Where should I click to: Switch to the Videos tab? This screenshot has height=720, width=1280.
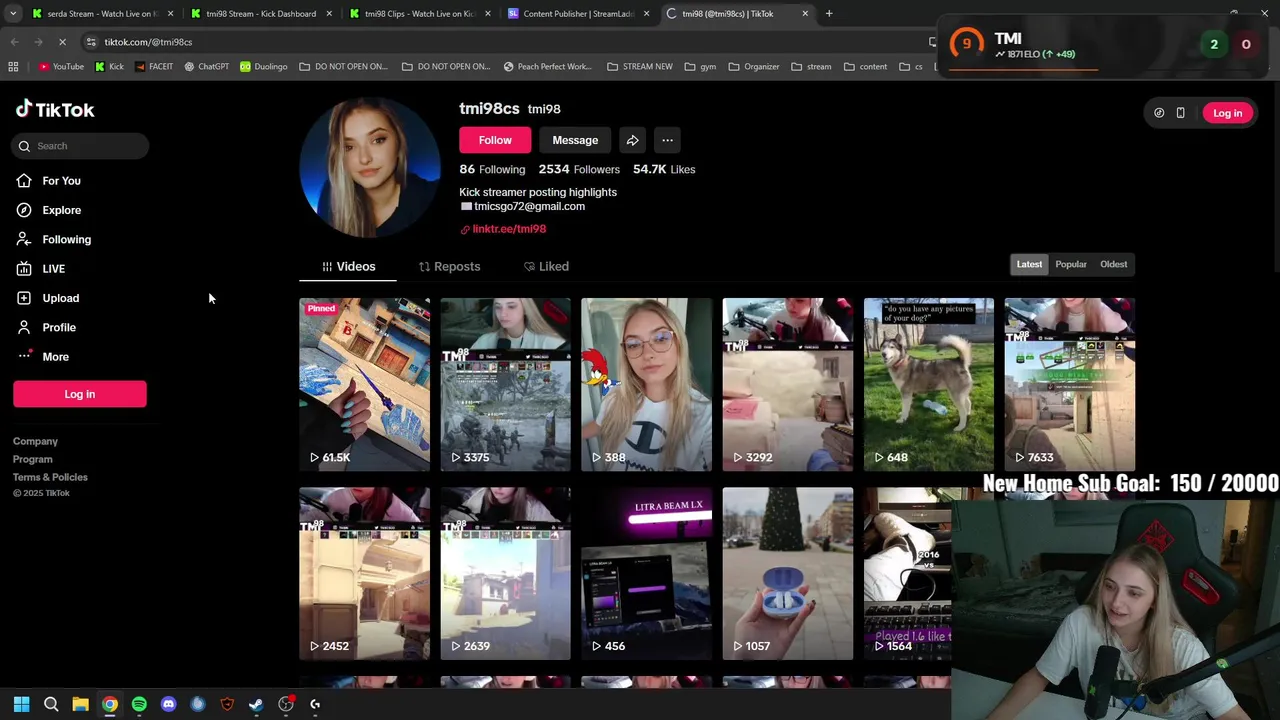coord(348,267)
